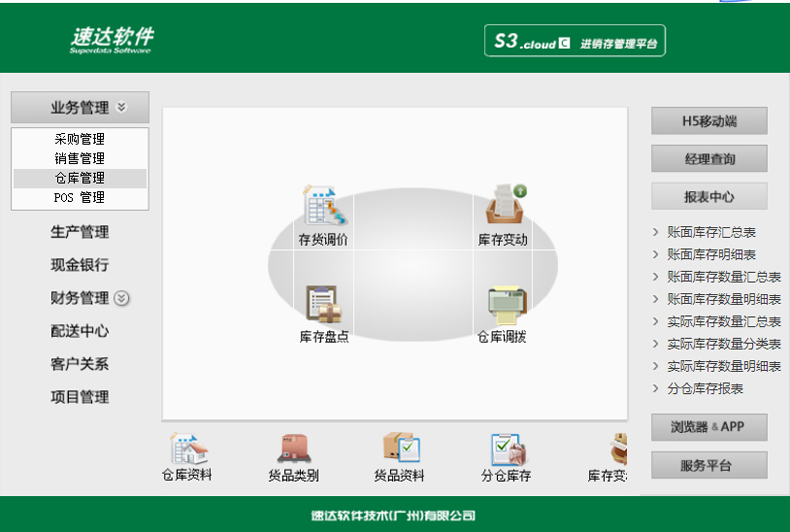The height and width of the screenshot is (532, 790).
Task: Click the 经理查询 button
Action: 709,159
